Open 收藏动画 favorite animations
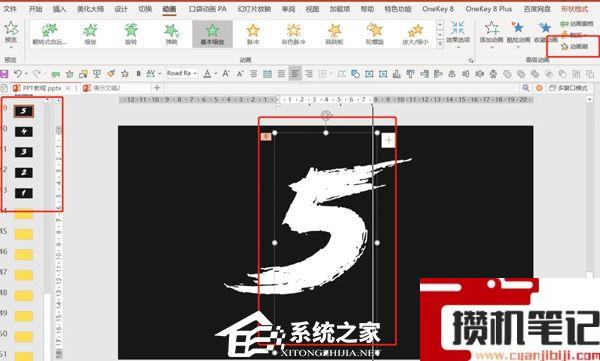 [x=545, y=32]
